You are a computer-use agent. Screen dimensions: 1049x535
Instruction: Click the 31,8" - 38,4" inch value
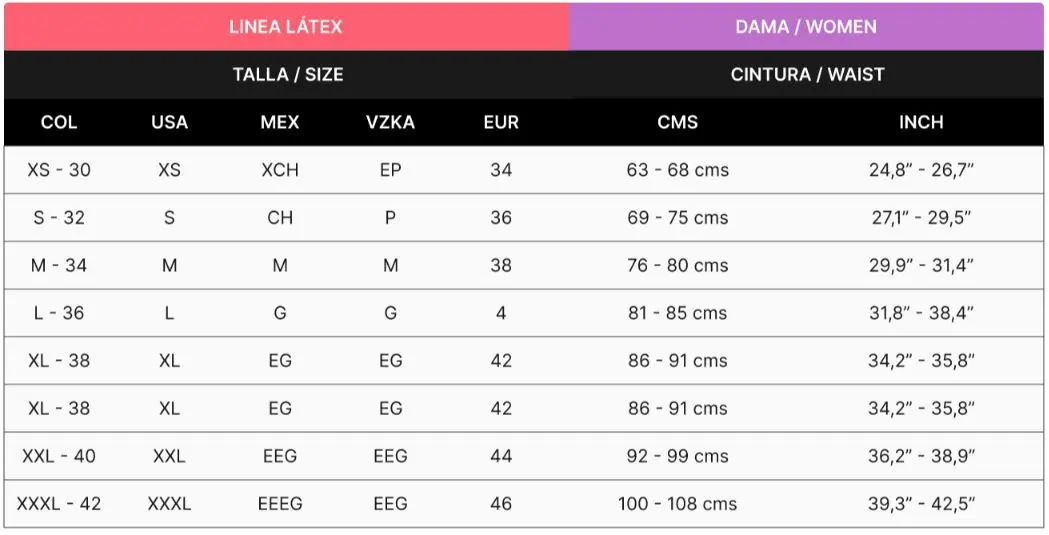click(x=921, y=313)
